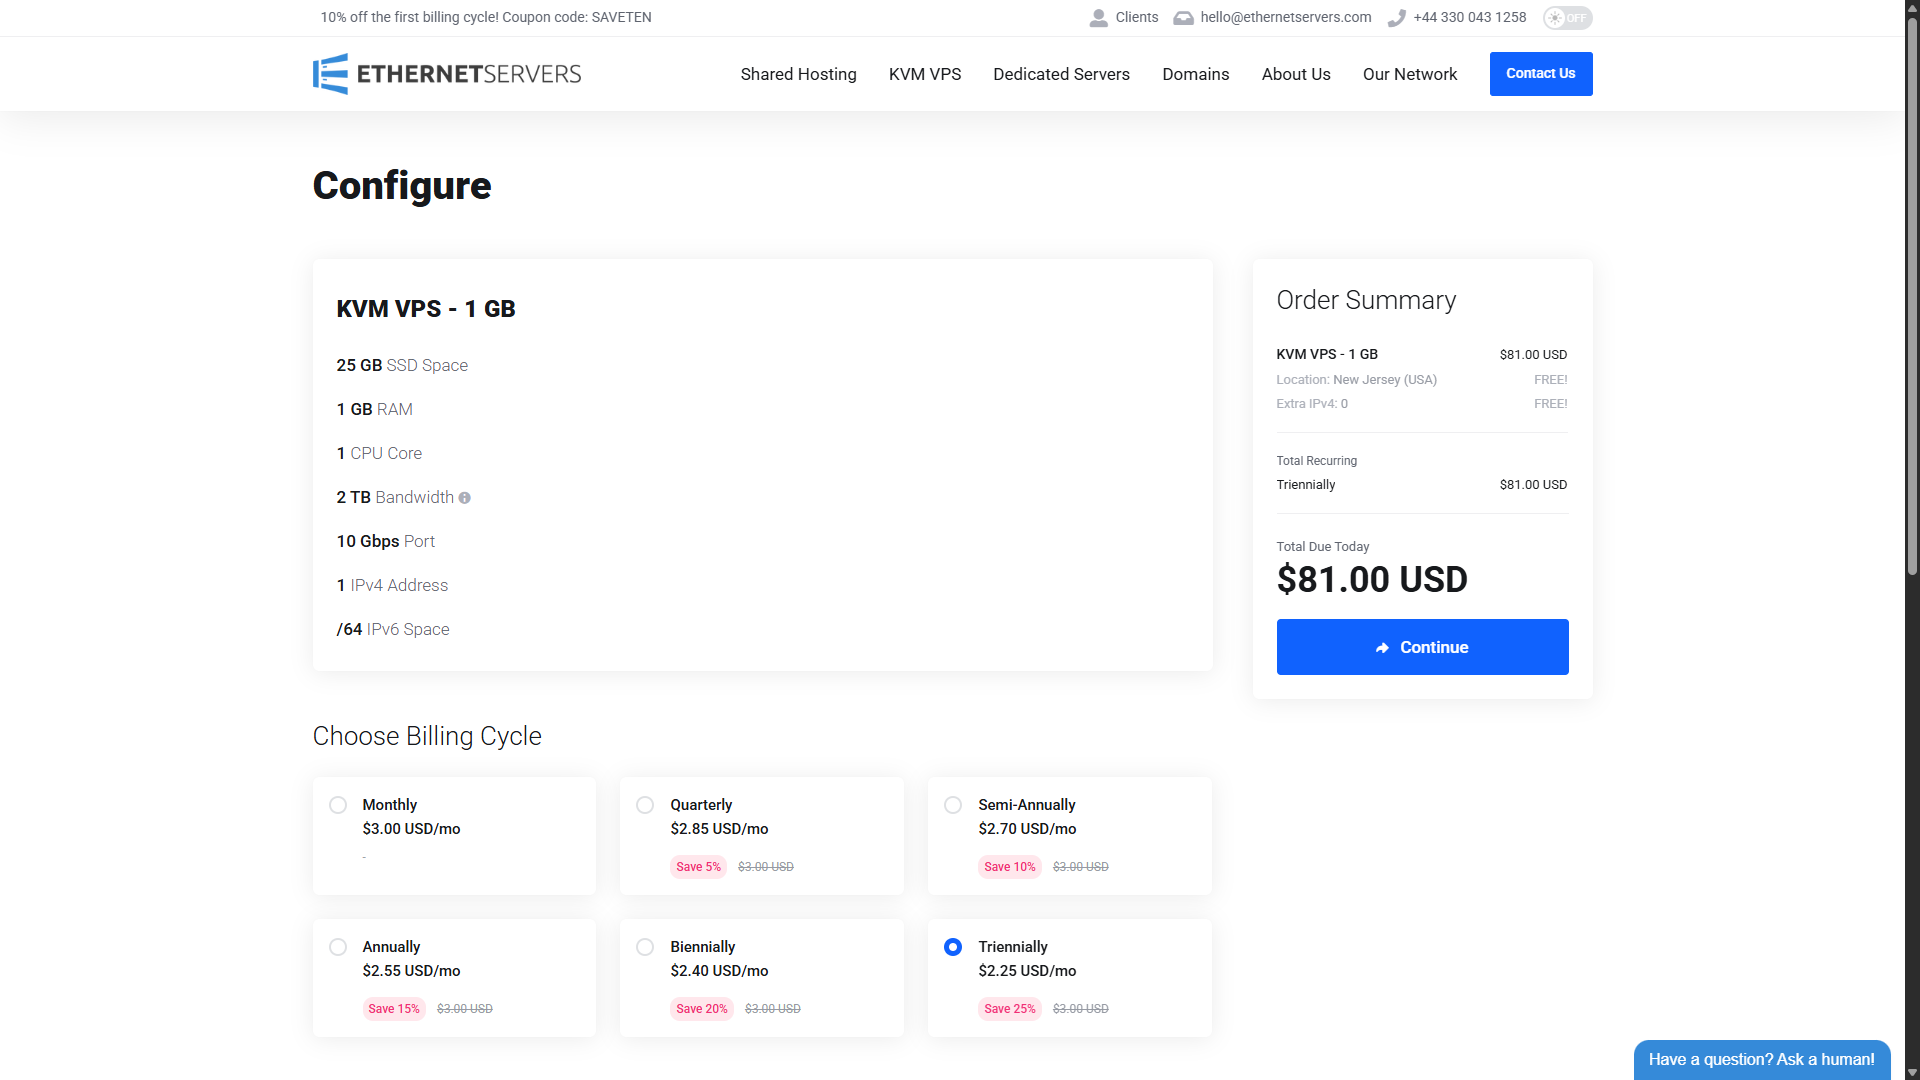The width and height of the screenshot is (1920, 1080).
Task: Click the Save 25% badge
Action: pos(1010,1009)
